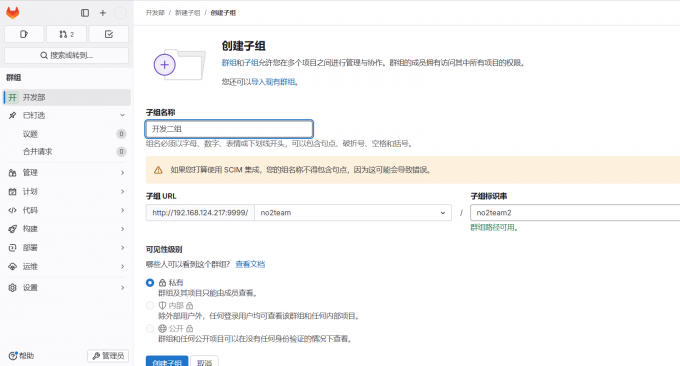Click the purple plus folder illustration
This screenshot has height=366, width=680.
point(179,65)
